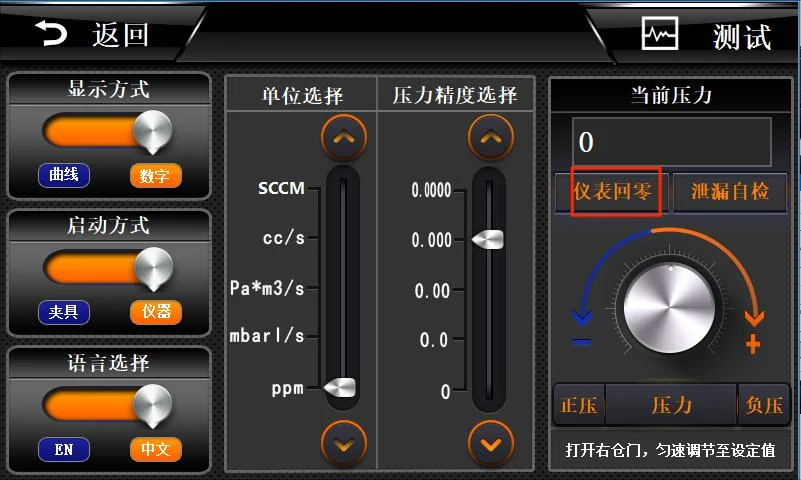
Task: Select 夹具 start mode
Action: pos(64,312)
